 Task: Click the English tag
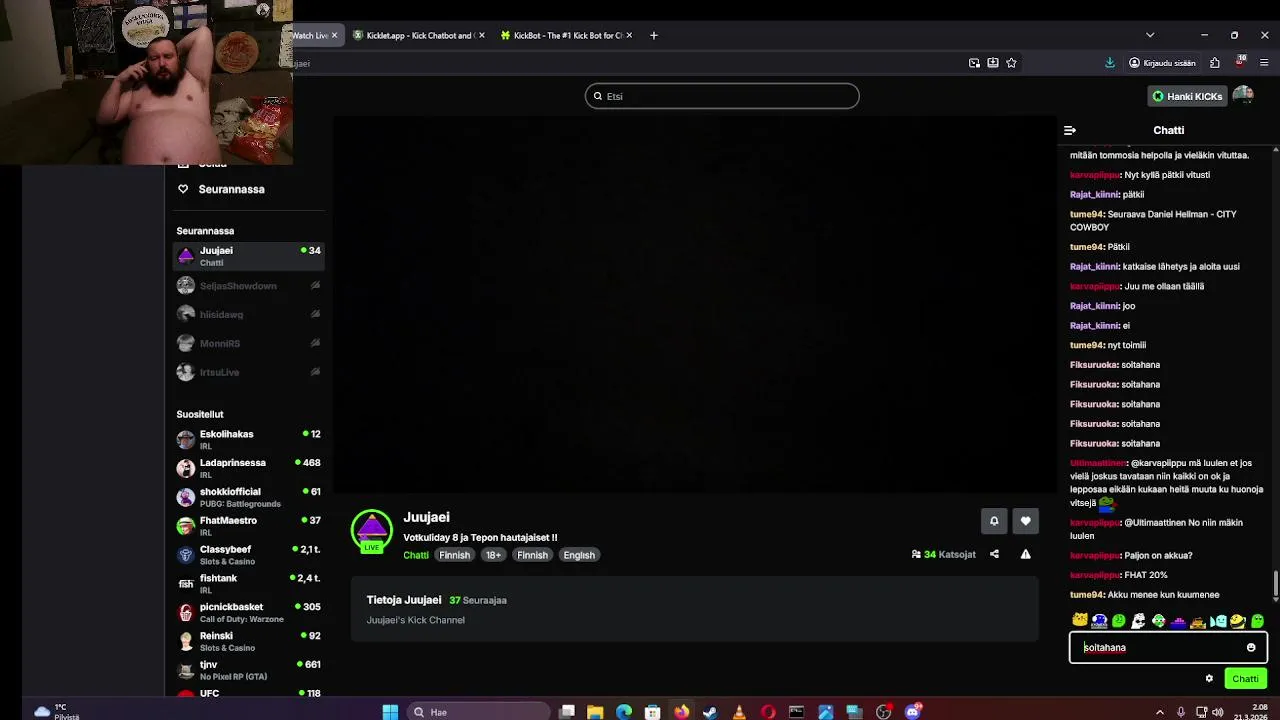pos(579,555)
